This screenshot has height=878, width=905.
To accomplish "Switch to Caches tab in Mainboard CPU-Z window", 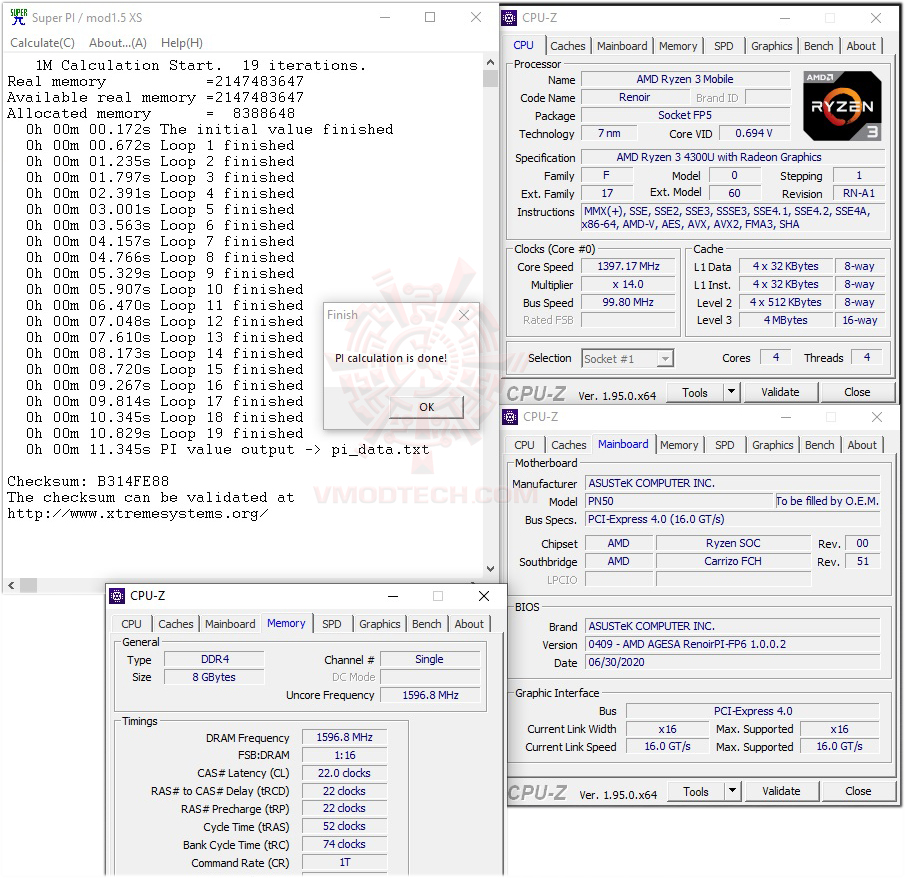I will [x=569, y=445].
